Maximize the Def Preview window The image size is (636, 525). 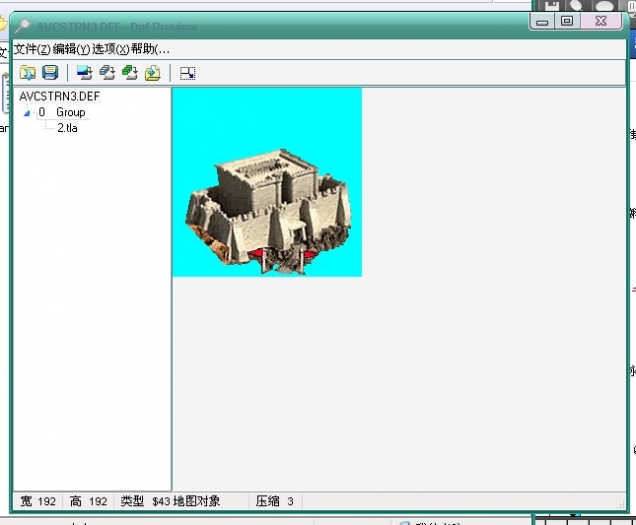click(x=567, y=20)
